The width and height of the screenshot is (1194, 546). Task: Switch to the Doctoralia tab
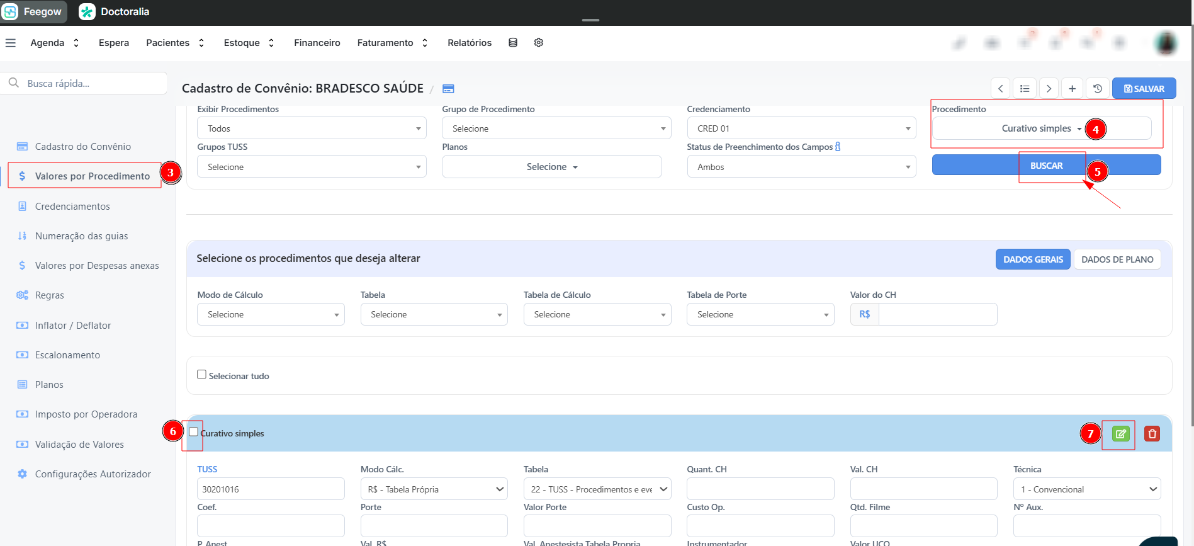click(114, 11)
